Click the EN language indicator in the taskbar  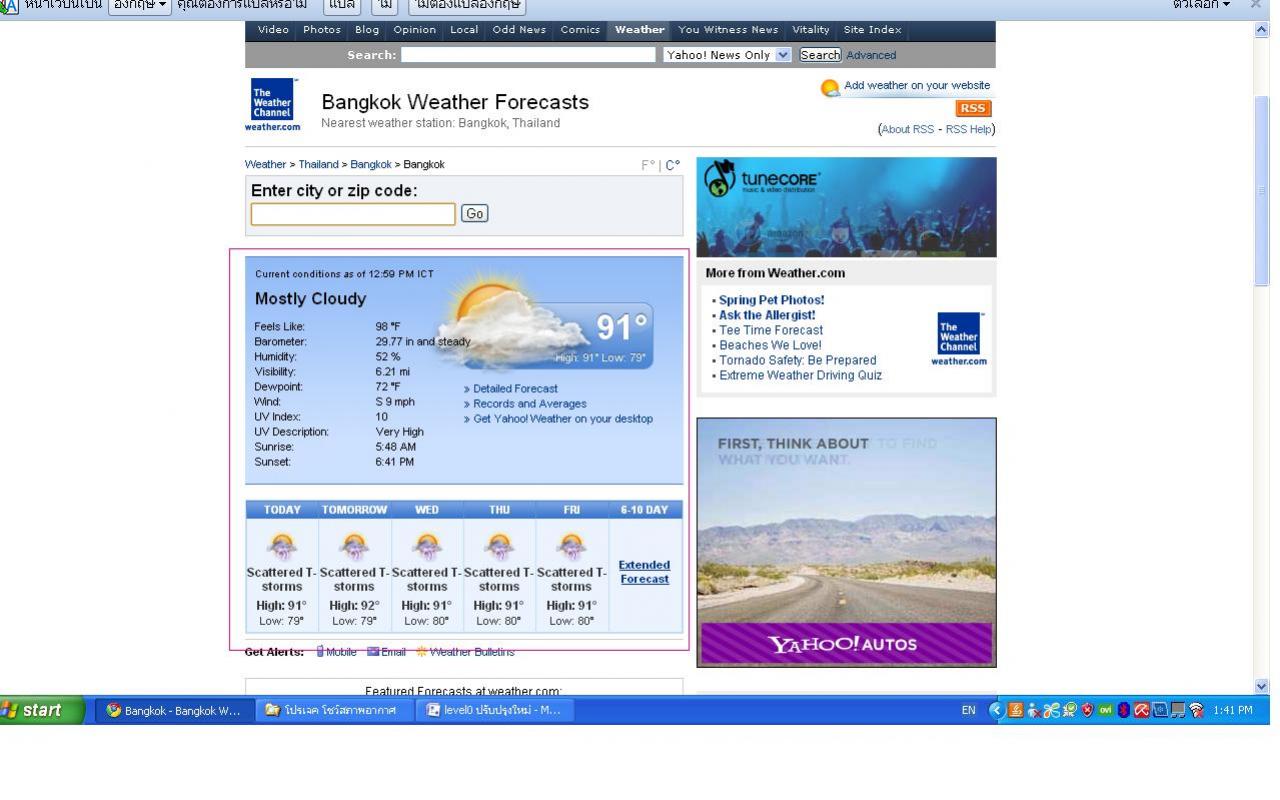pyautogui.click(x=968, y=710)
